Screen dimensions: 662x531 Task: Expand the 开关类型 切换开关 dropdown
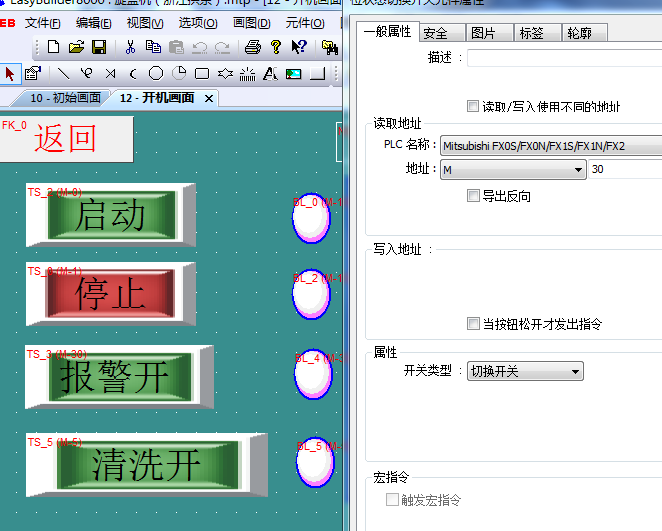(525, 371)
